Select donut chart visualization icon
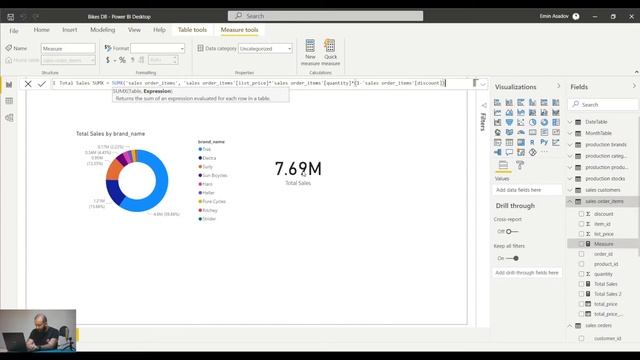The image size is (640, 360). (x=544, y=122)
